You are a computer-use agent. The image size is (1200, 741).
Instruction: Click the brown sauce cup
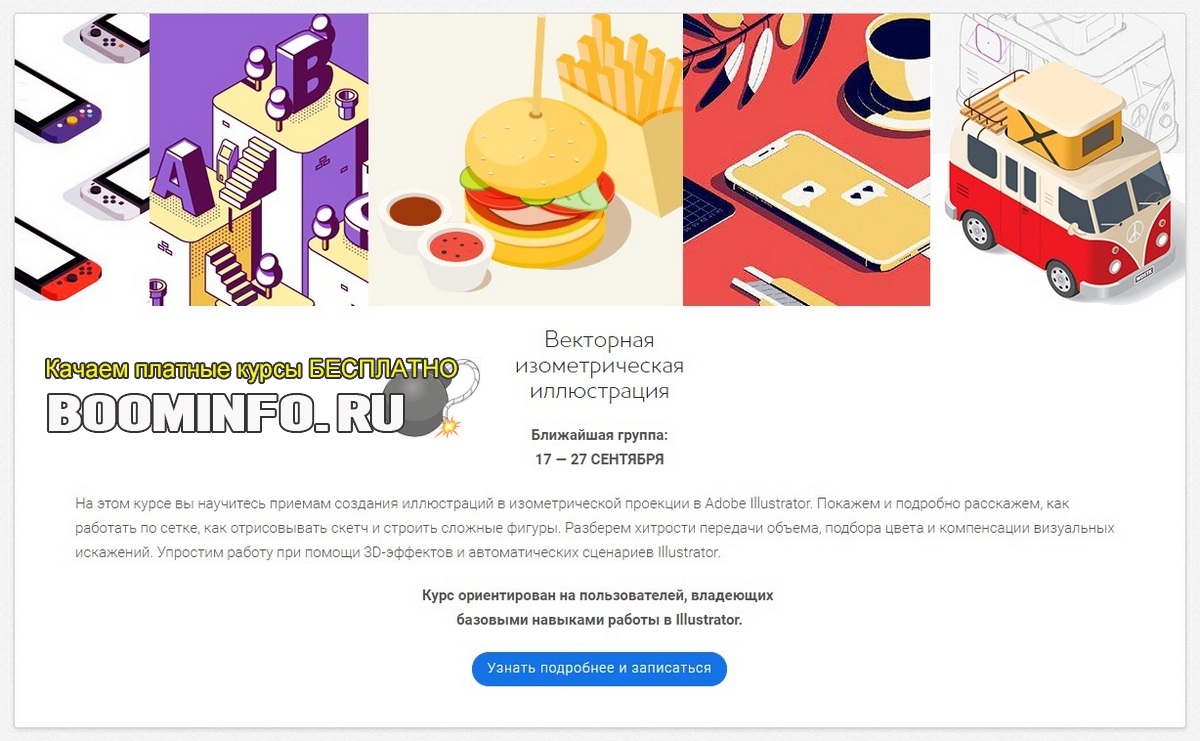click(x=411, y=219)
